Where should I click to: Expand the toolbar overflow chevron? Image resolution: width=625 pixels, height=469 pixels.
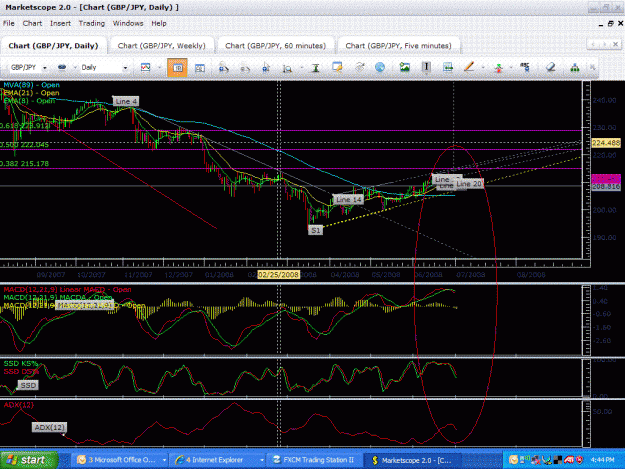coord(593,67)
